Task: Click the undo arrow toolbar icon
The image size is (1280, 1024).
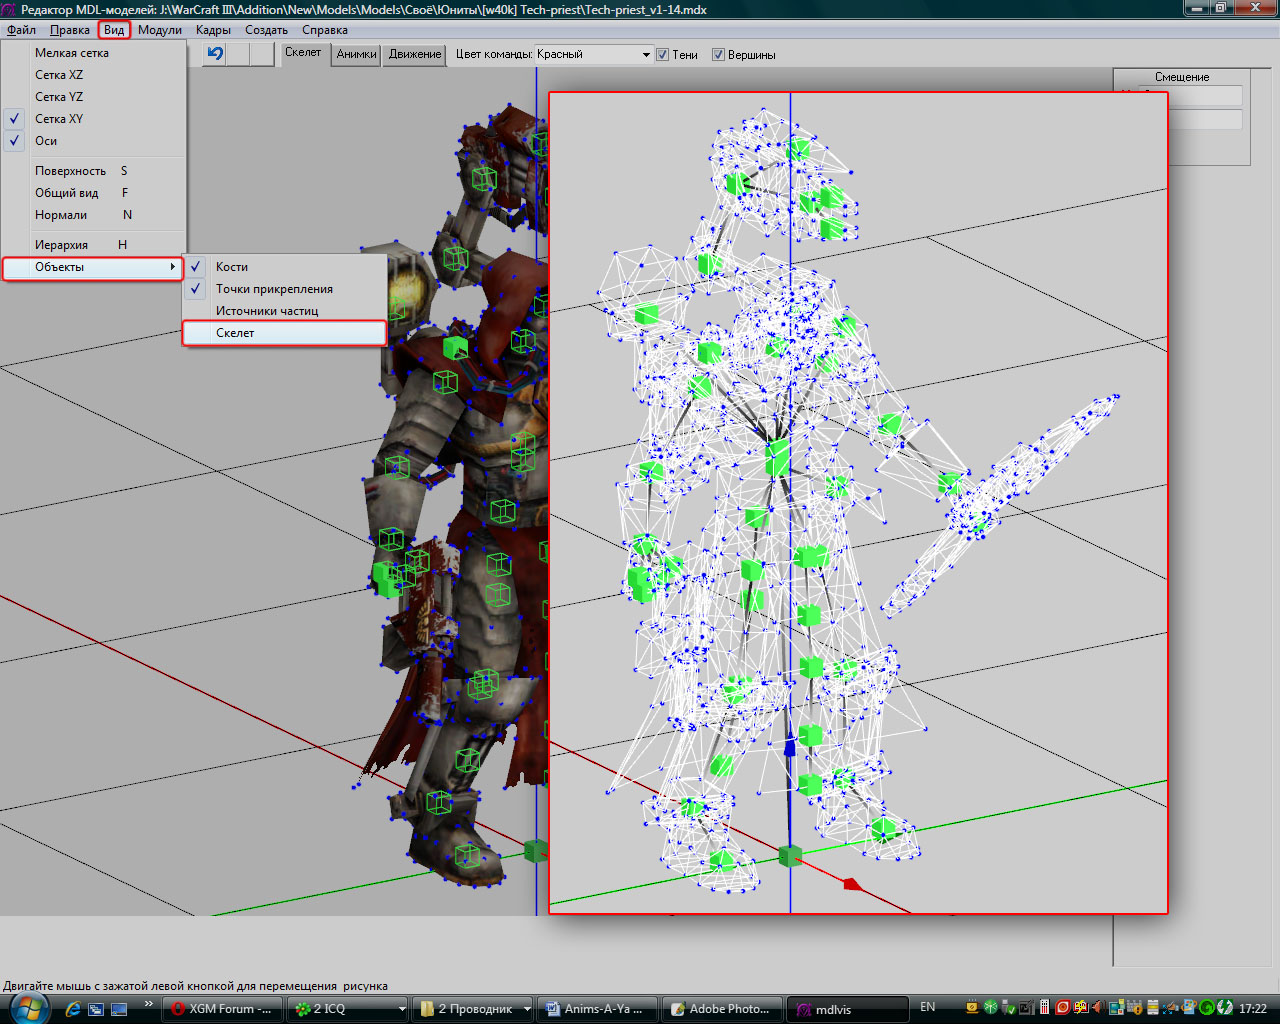Action: 215,54
